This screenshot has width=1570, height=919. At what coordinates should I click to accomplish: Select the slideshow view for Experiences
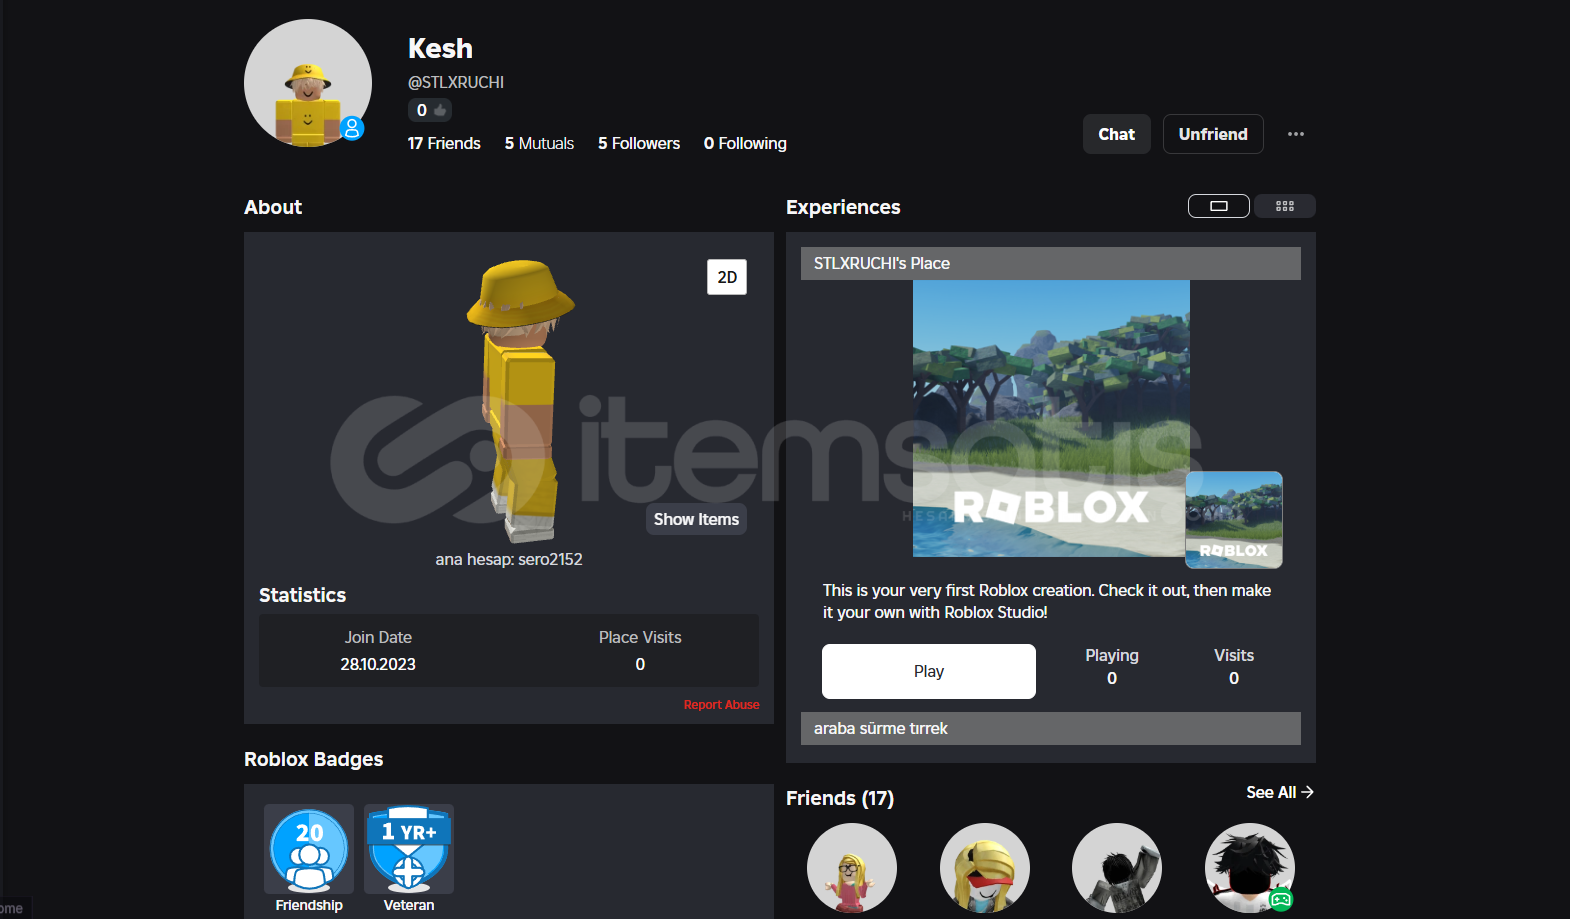click(1219, 206)
